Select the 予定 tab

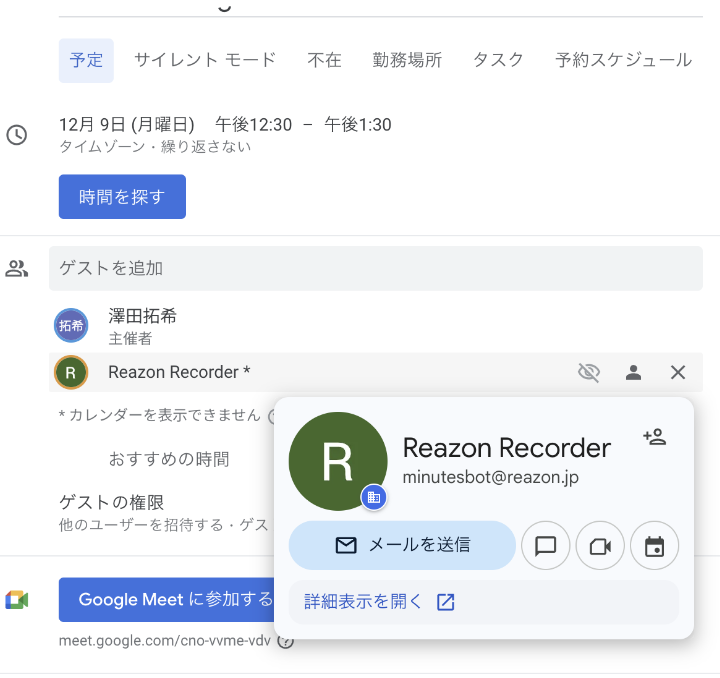click(x=86, y=61)
